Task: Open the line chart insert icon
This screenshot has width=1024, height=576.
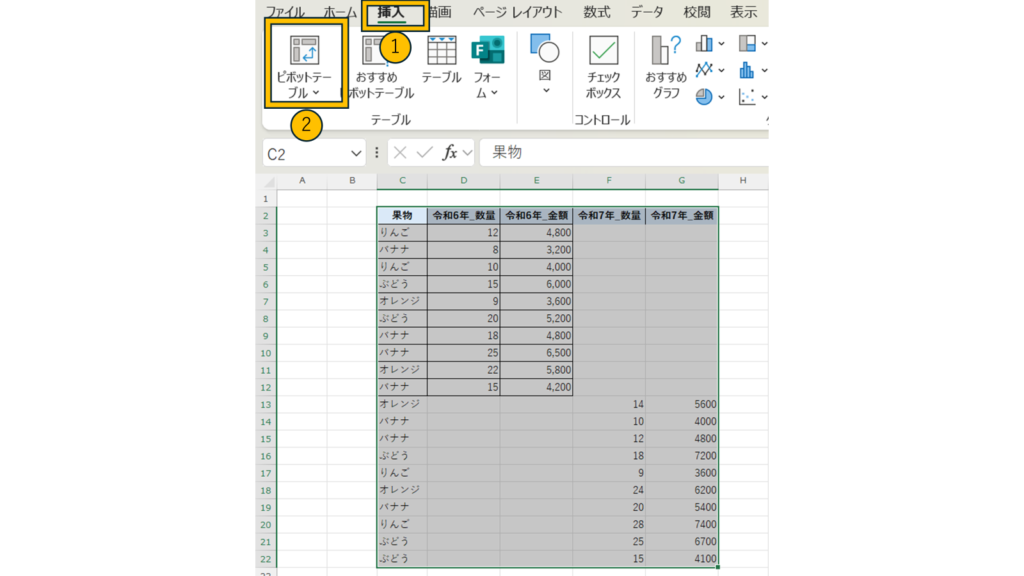Action: 705,70
